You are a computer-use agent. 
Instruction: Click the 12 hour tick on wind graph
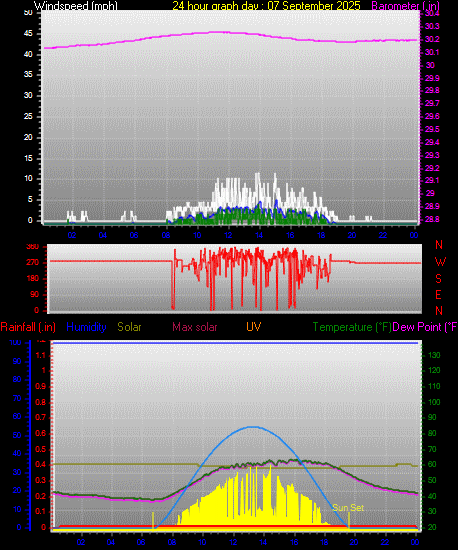click(228, 235)
